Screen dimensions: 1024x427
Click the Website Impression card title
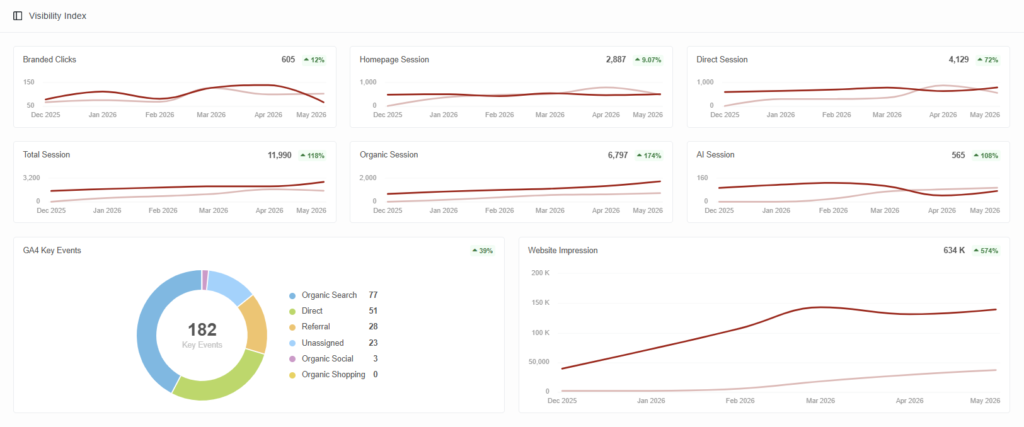click(x=563, y=250)
